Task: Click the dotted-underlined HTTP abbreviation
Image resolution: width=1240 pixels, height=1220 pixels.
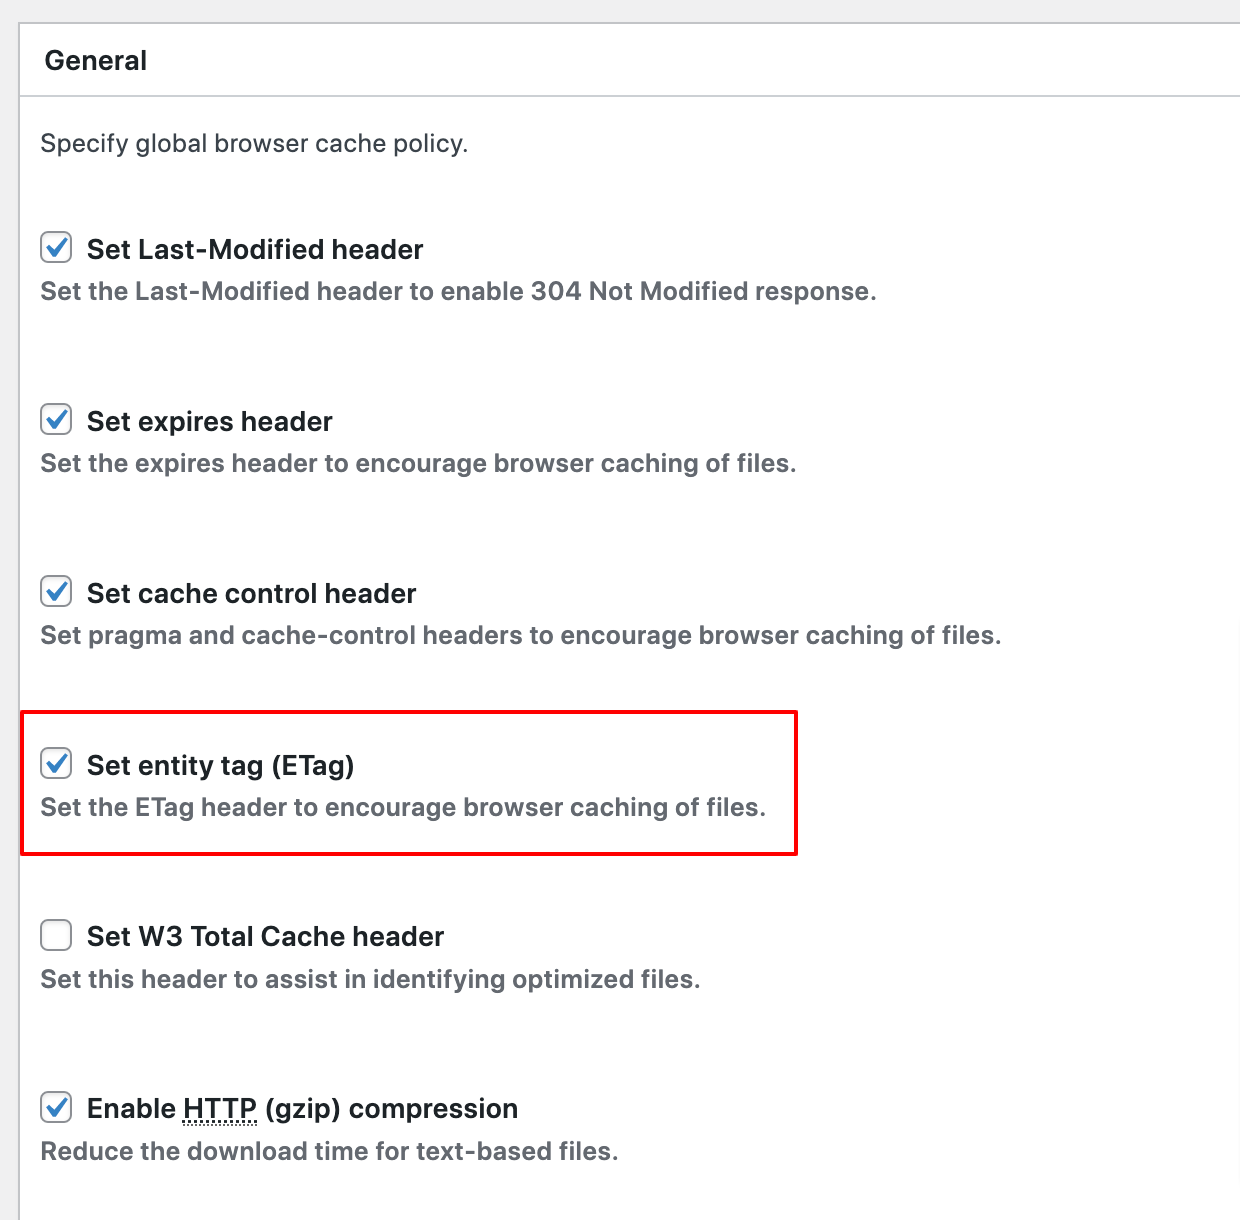Action: tap(220, 1109)
